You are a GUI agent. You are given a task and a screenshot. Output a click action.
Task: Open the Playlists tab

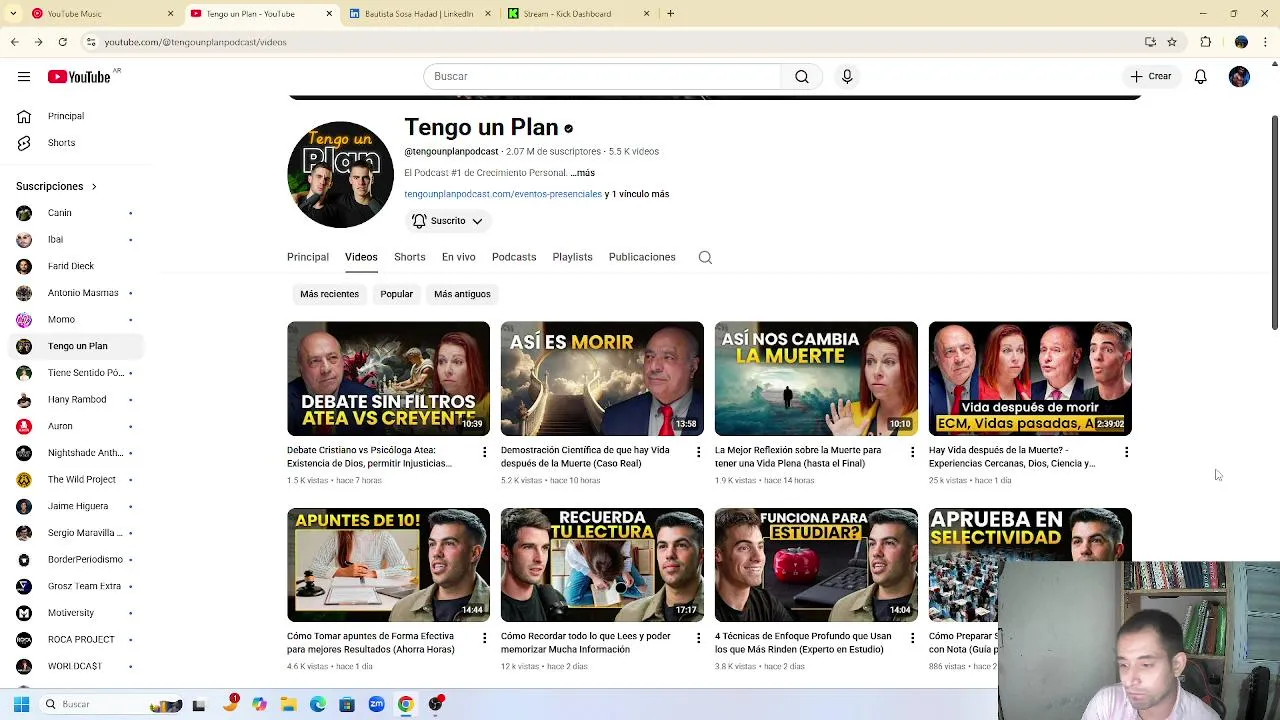(x=573, y=257)
